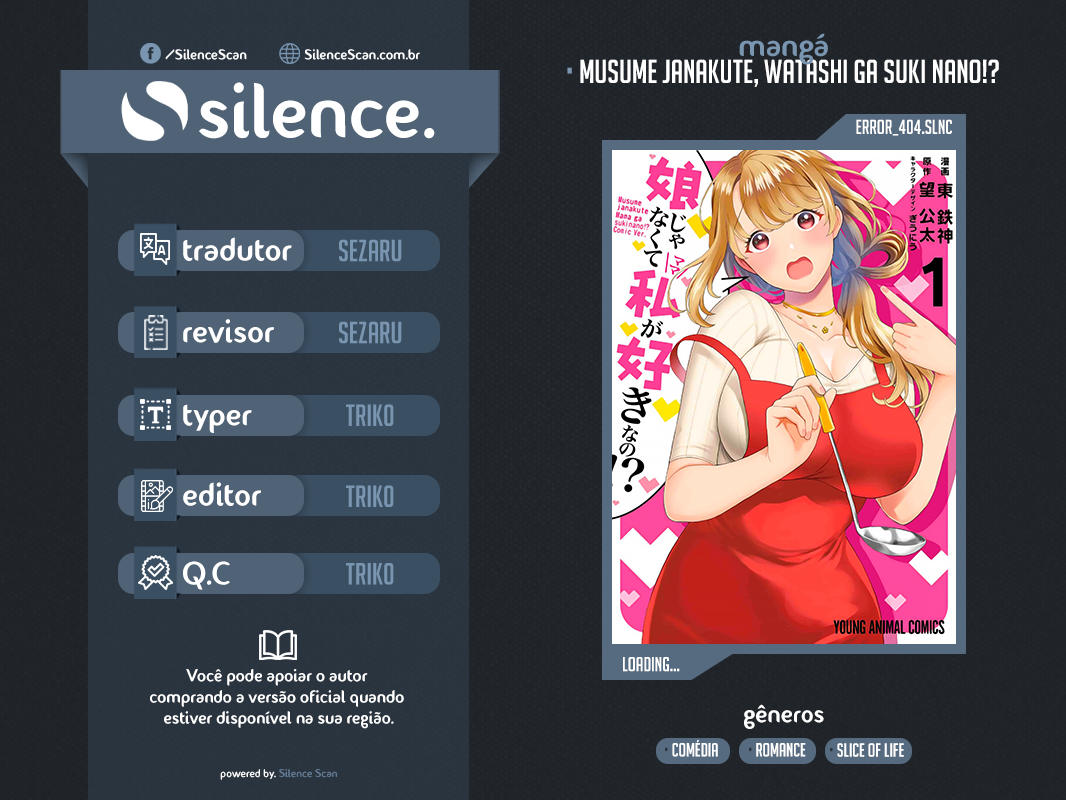The height and width of the screenshot is (800, 1066).
Task: Click the tradutor name SEZARU
Action: coord(369,250)
